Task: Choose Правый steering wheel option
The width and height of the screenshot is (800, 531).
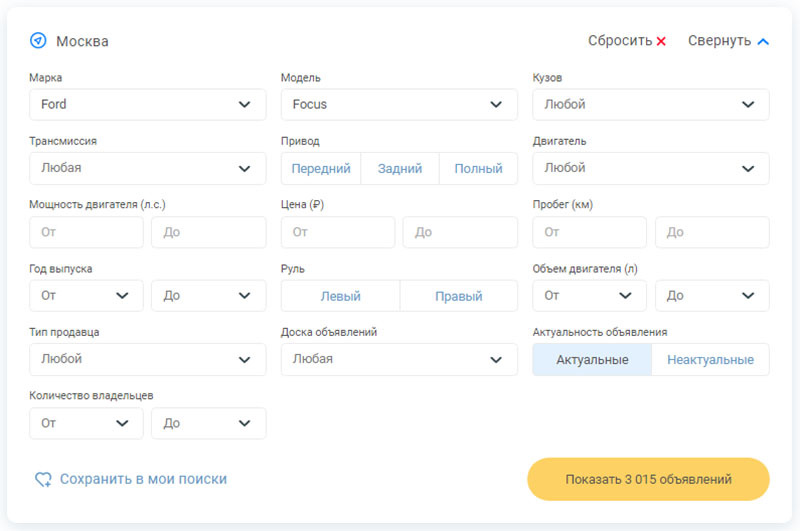Action: click(459, 296)
